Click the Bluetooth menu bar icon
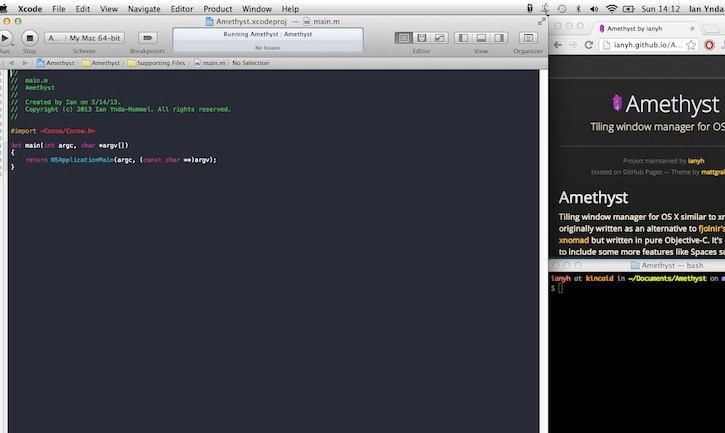725x433 pixels. click(578, 9)
